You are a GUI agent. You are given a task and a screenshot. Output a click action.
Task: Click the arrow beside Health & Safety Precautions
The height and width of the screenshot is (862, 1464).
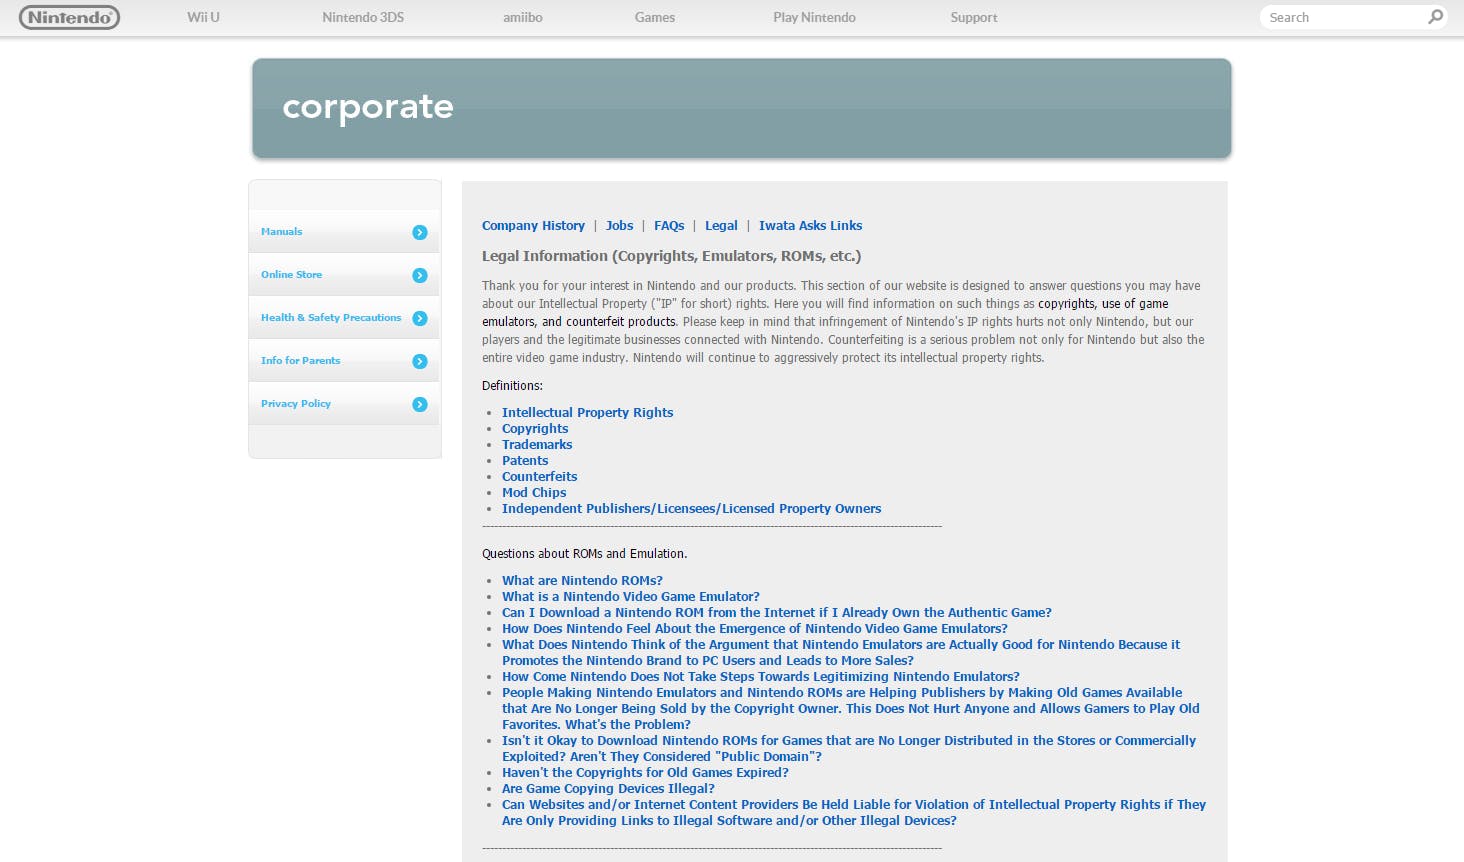click(x=420, y=318)
